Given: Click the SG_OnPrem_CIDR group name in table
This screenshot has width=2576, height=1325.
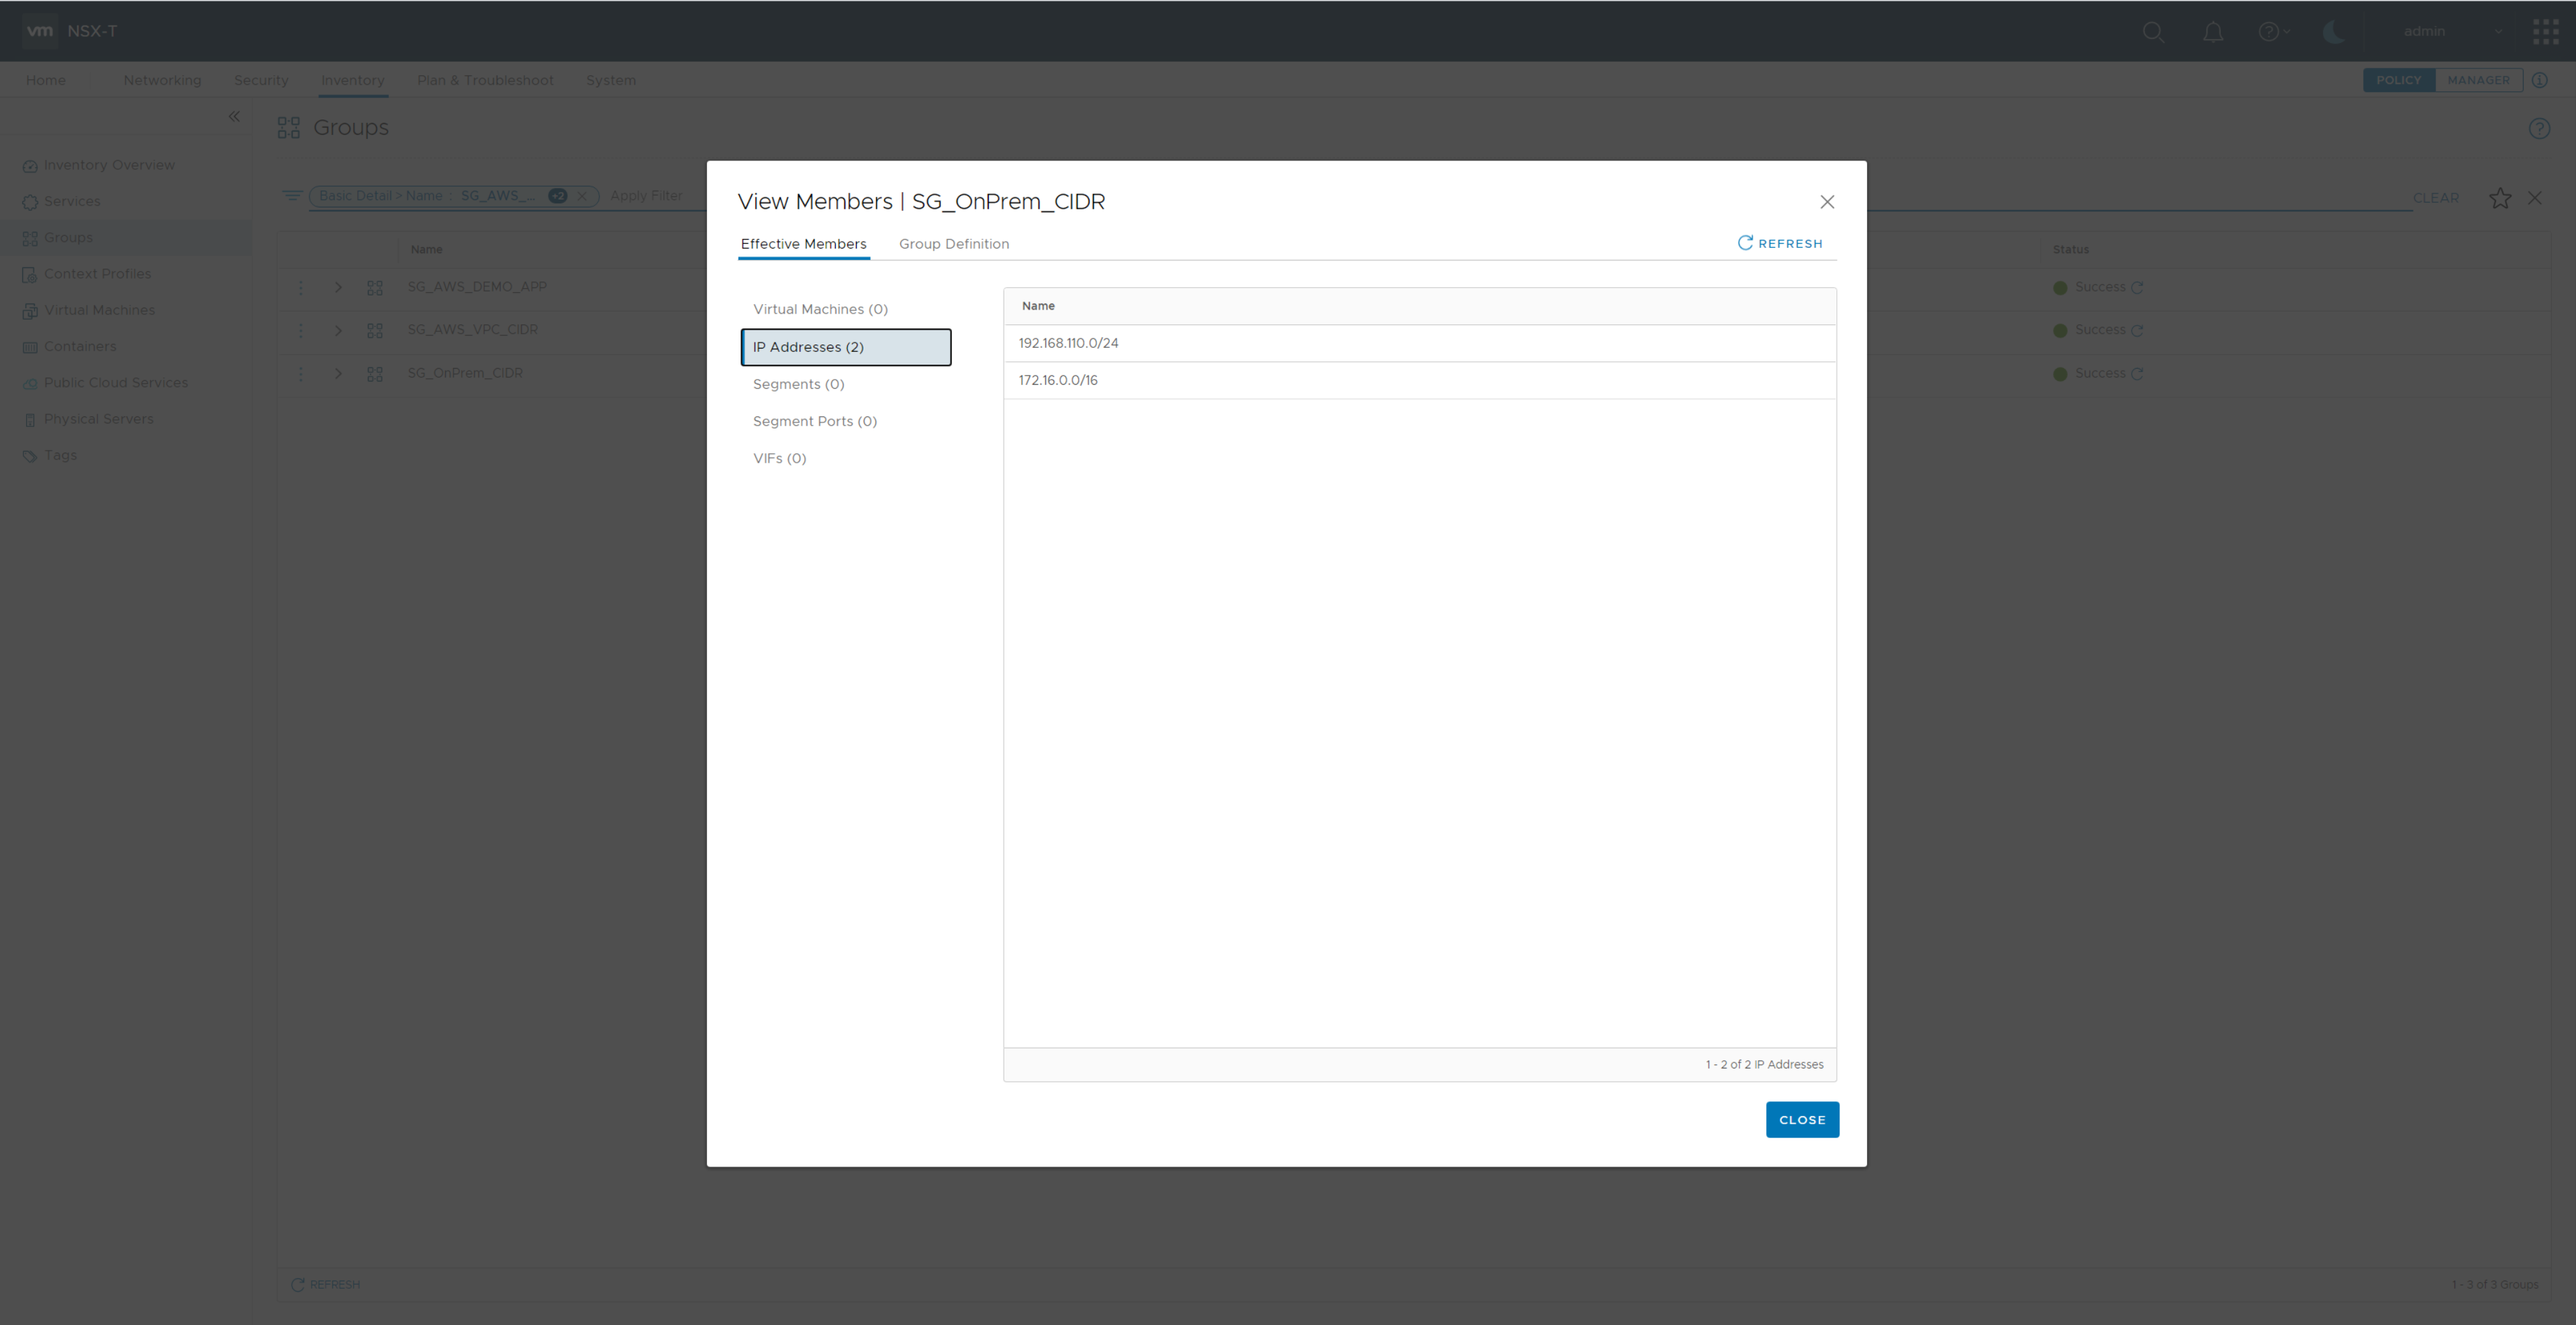Looking at the screenshot, I should point(465,373).
